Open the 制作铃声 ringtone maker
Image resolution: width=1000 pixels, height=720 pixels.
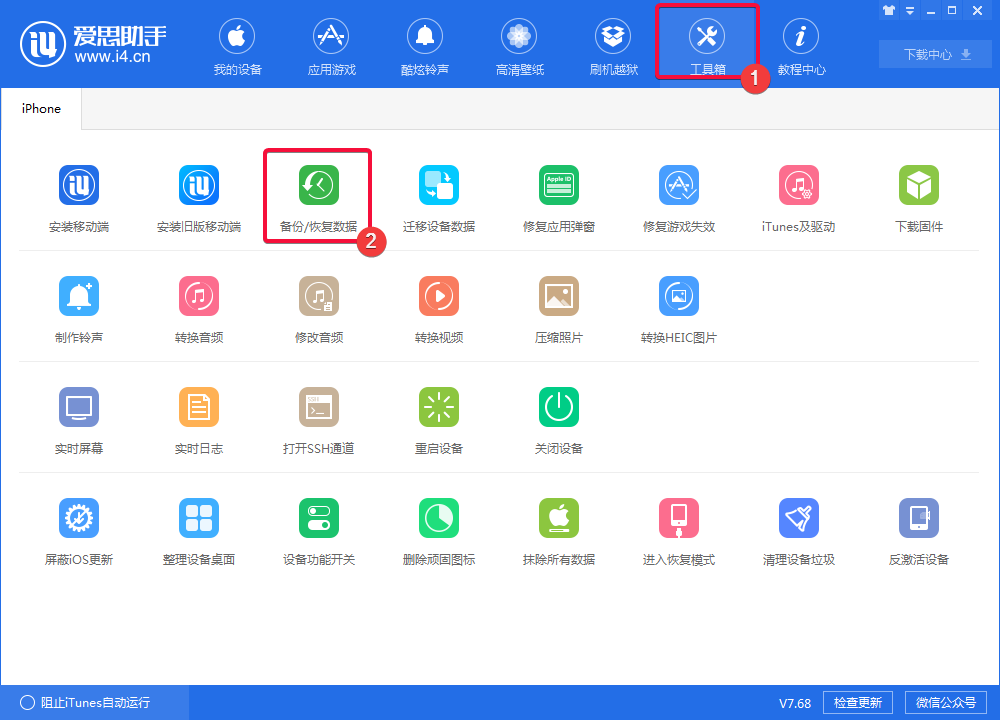(x=79, y=306)
